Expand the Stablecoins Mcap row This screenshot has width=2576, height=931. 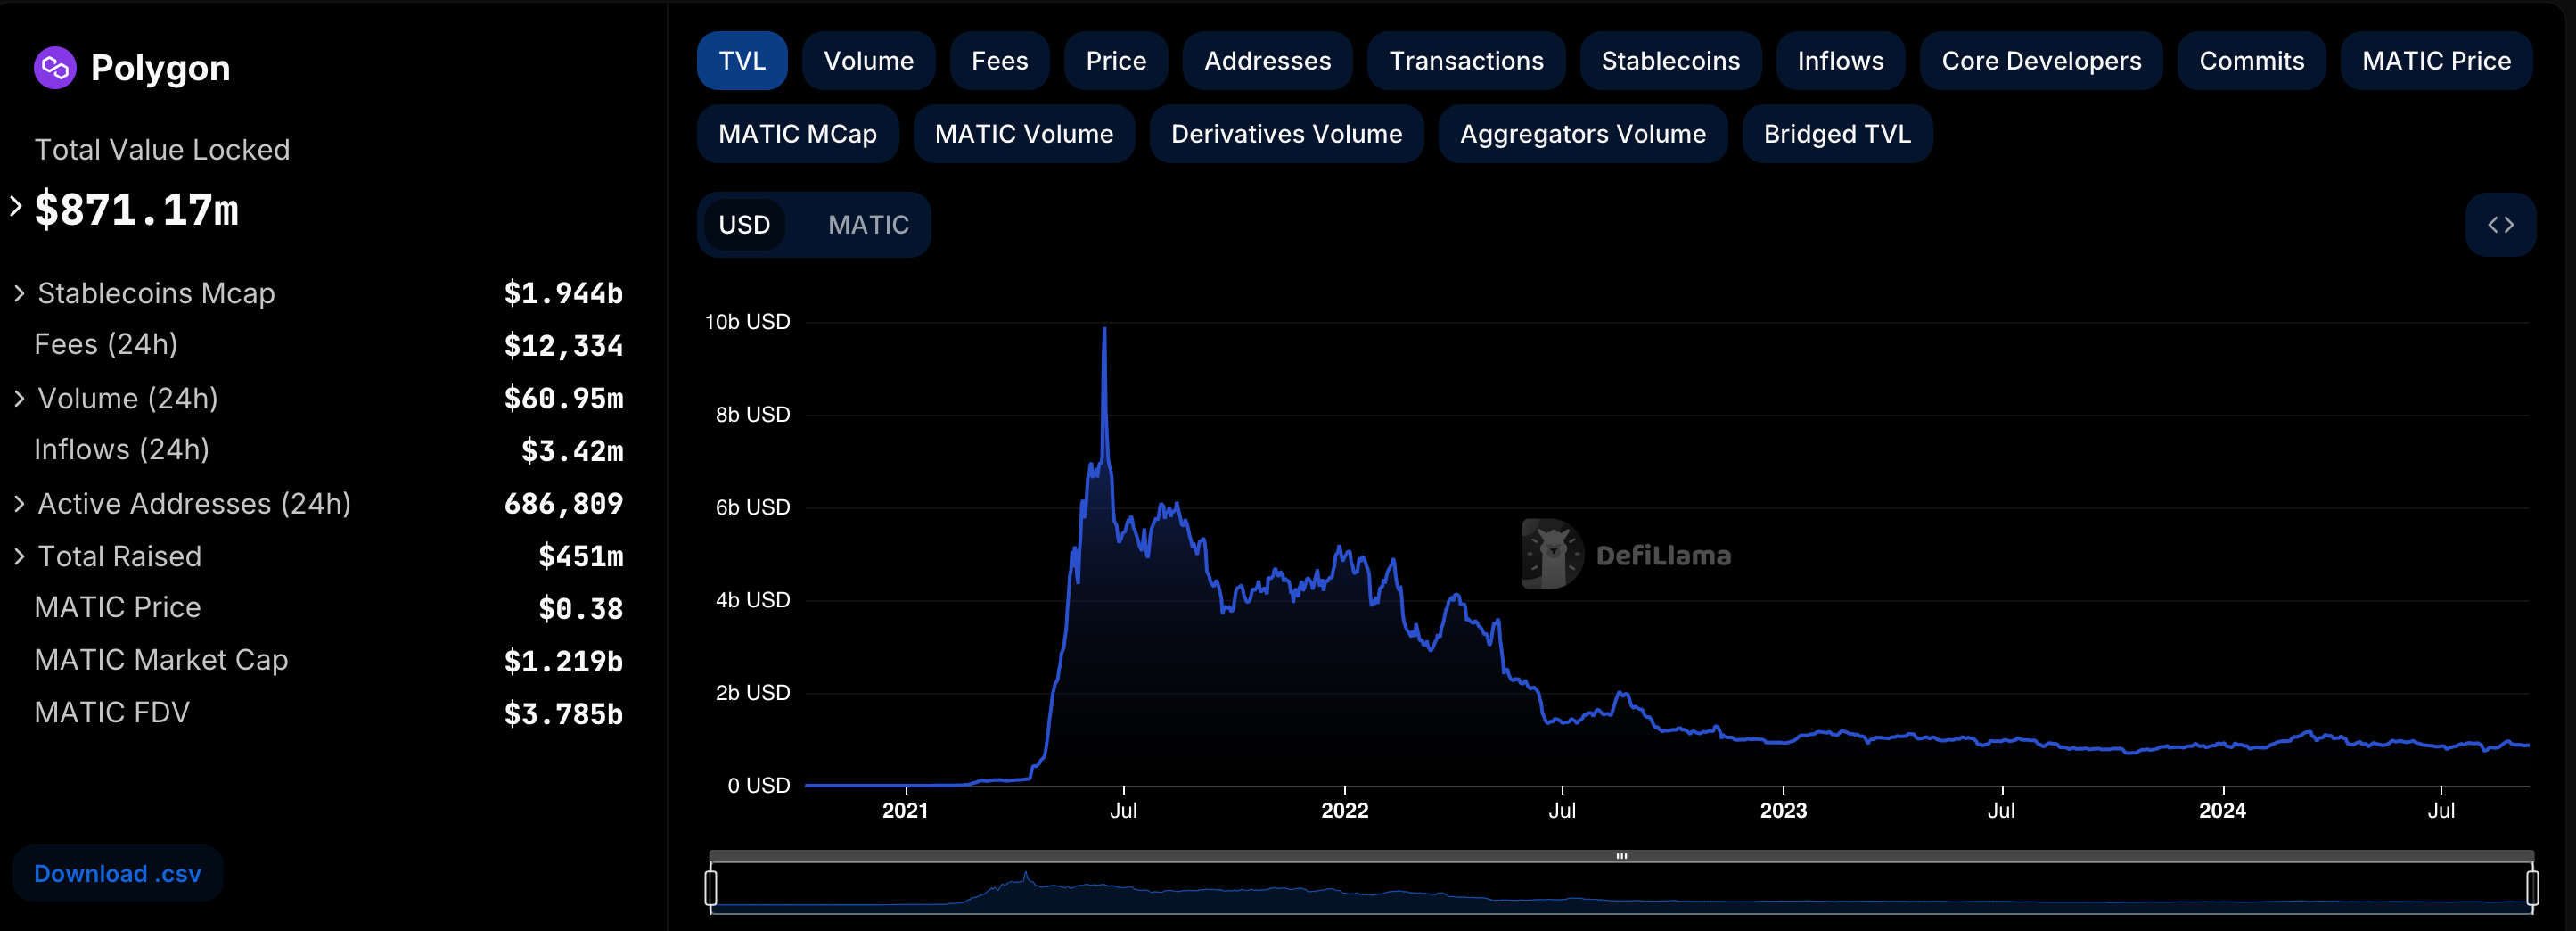coord(19,293)
